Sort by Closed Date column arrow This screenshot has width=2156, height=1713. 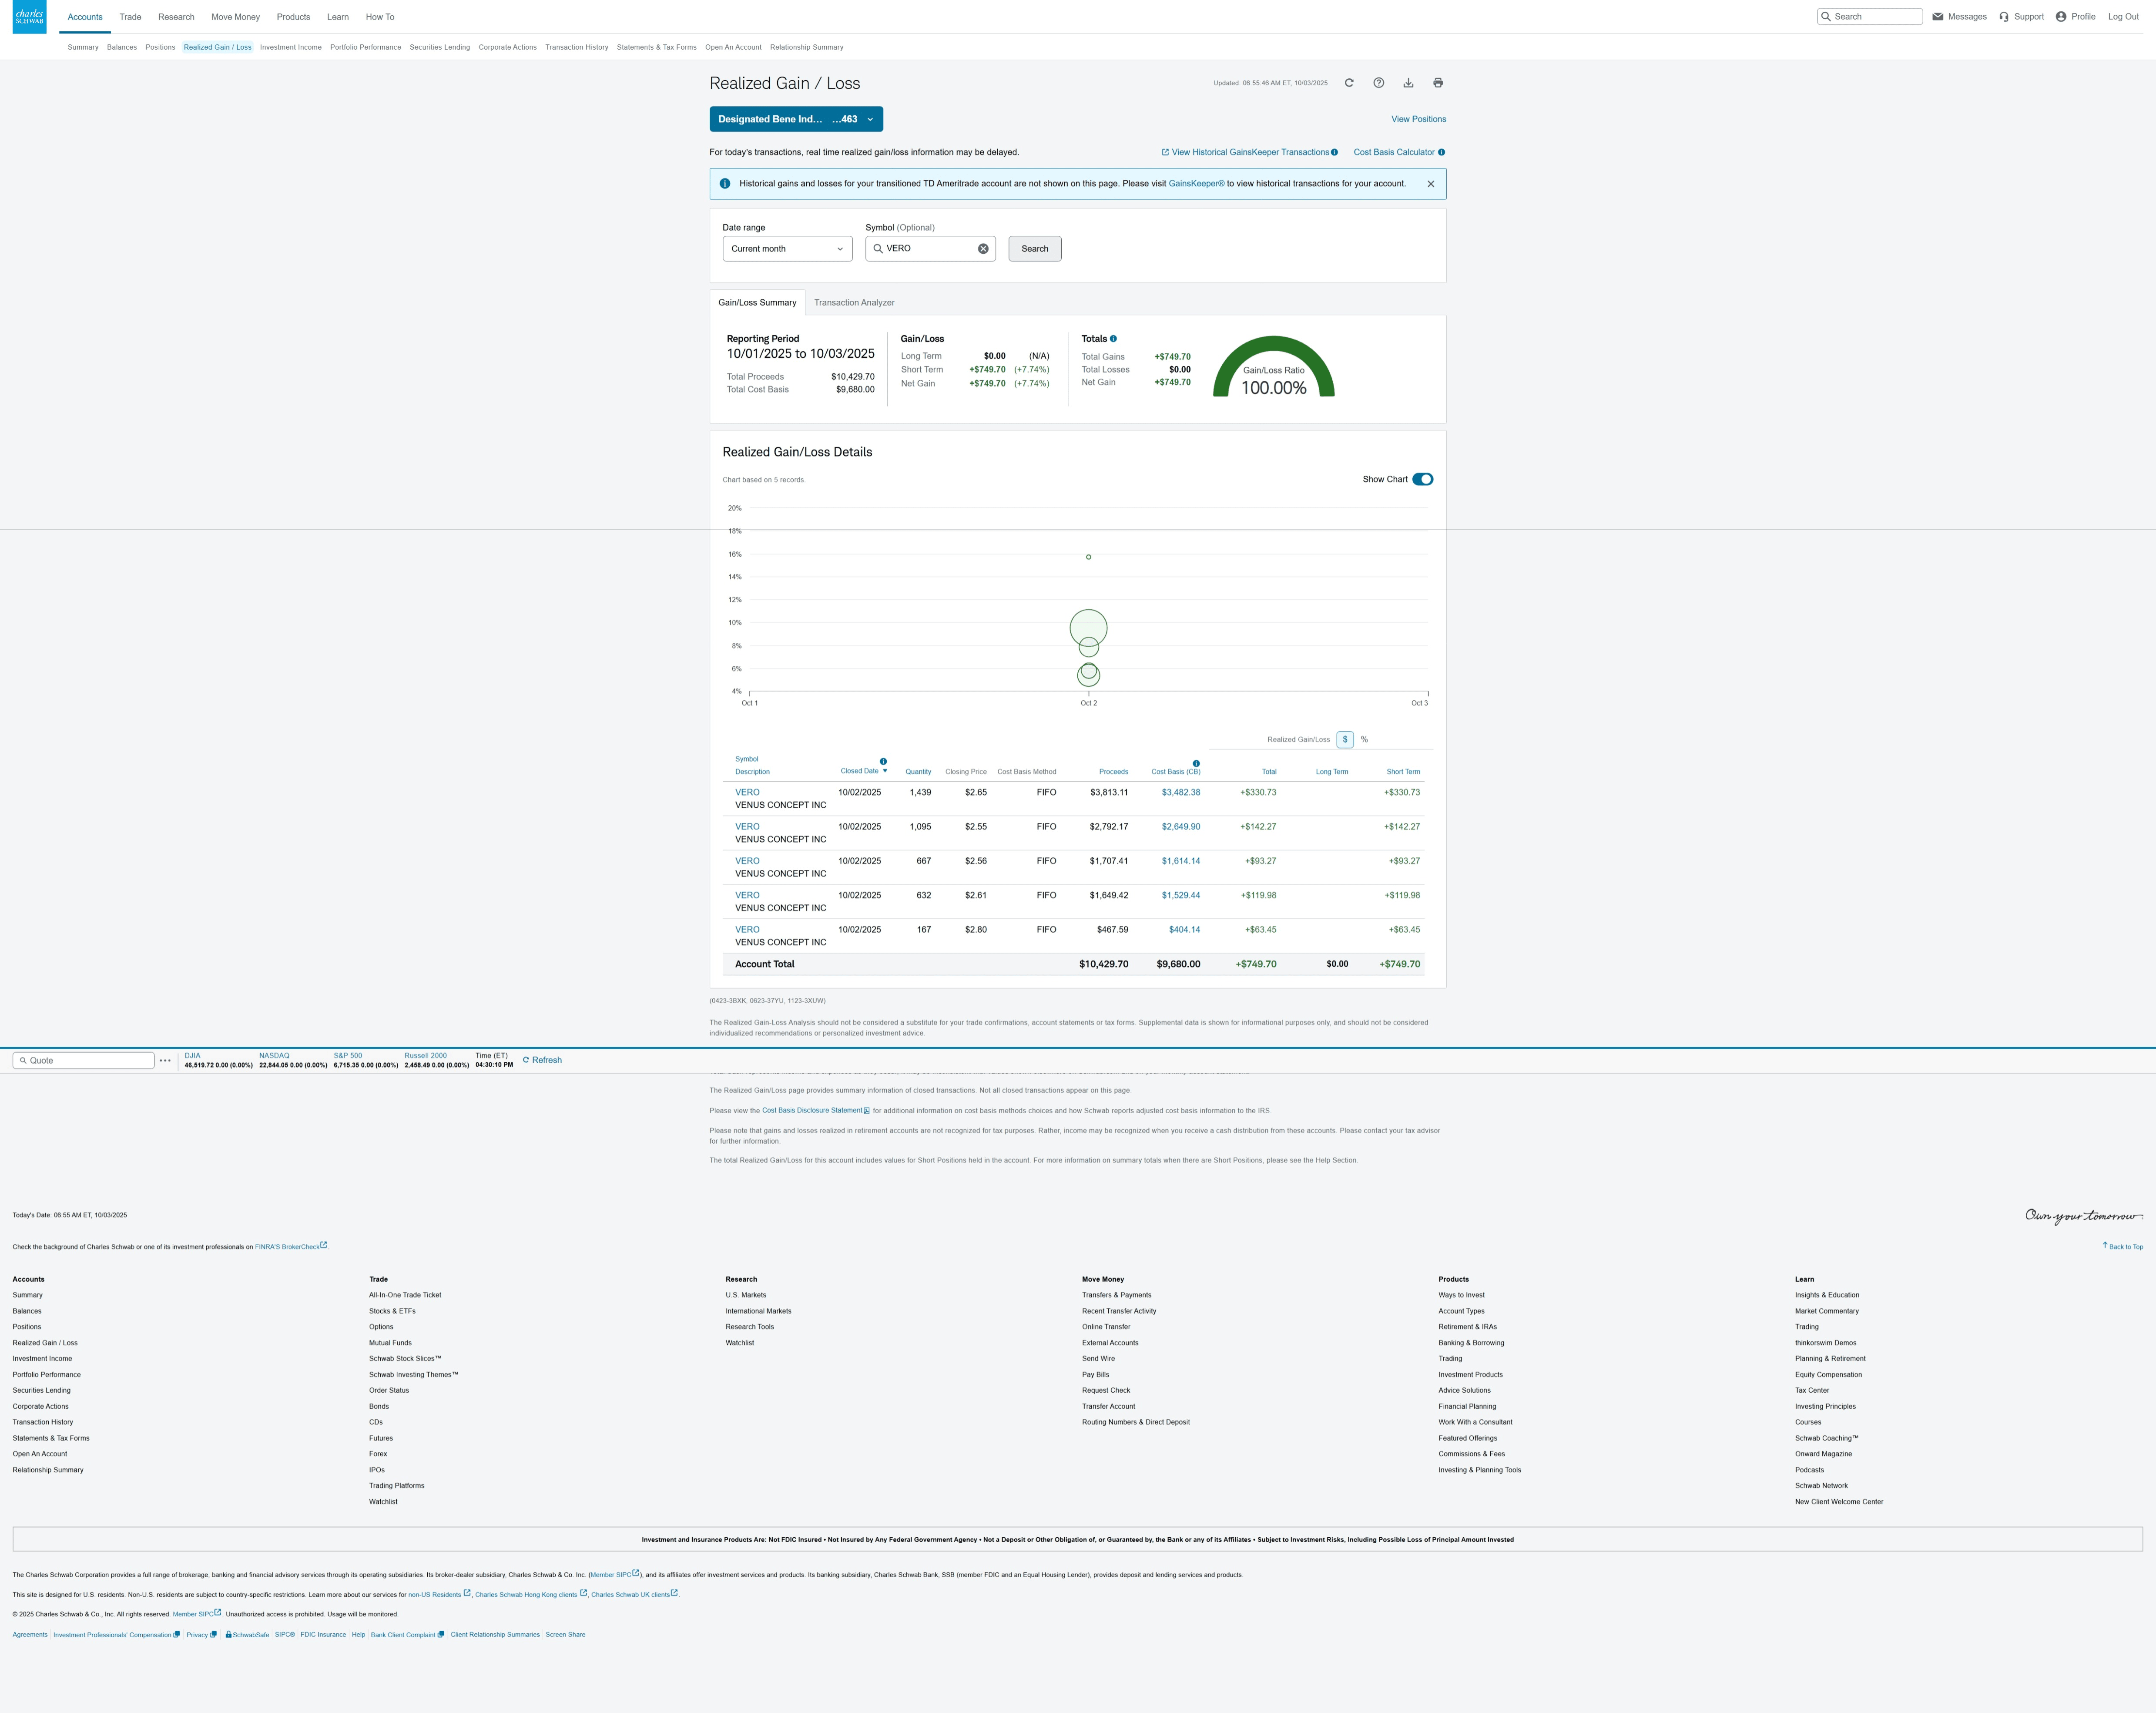(x=885, y=771)
